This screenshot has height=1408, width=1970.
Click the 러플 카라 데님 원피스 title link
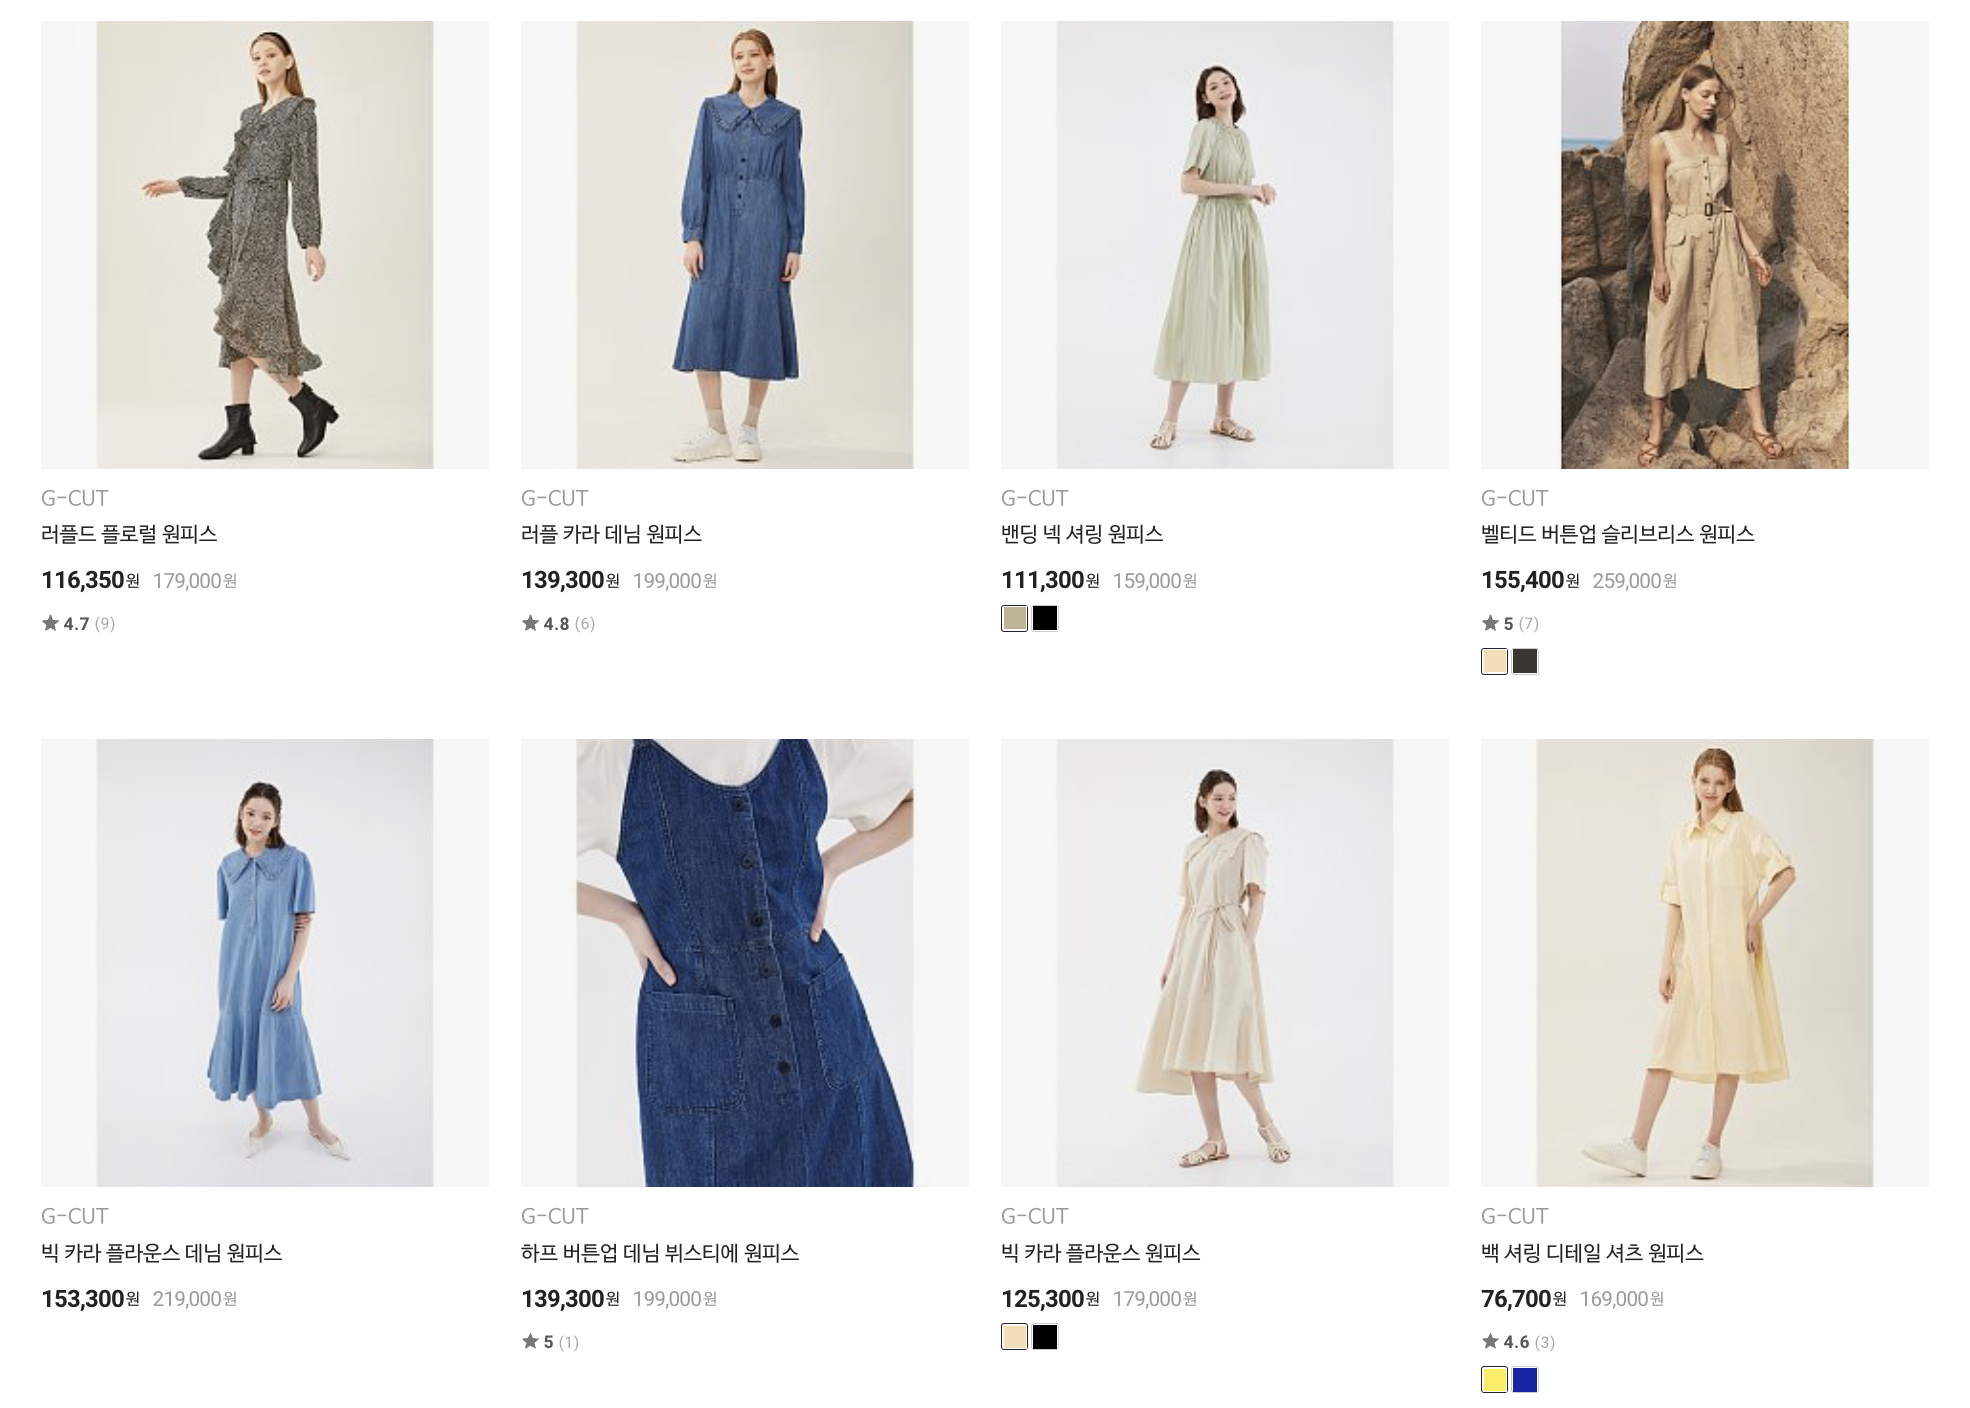point(611,534)
